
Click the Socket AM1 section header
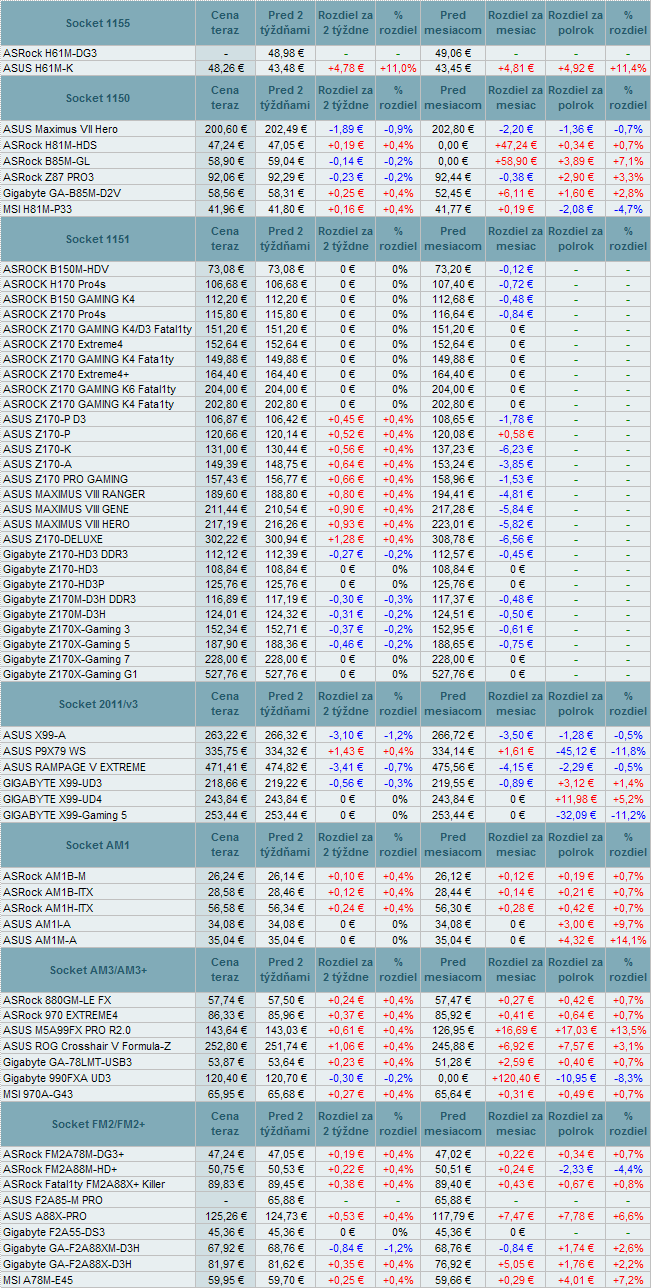pos(97,845)
